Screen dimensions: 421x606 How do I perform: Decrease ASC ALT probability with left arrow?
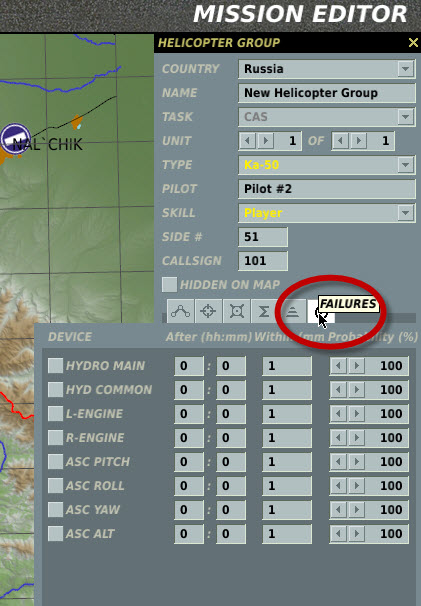tap(339, 533)
